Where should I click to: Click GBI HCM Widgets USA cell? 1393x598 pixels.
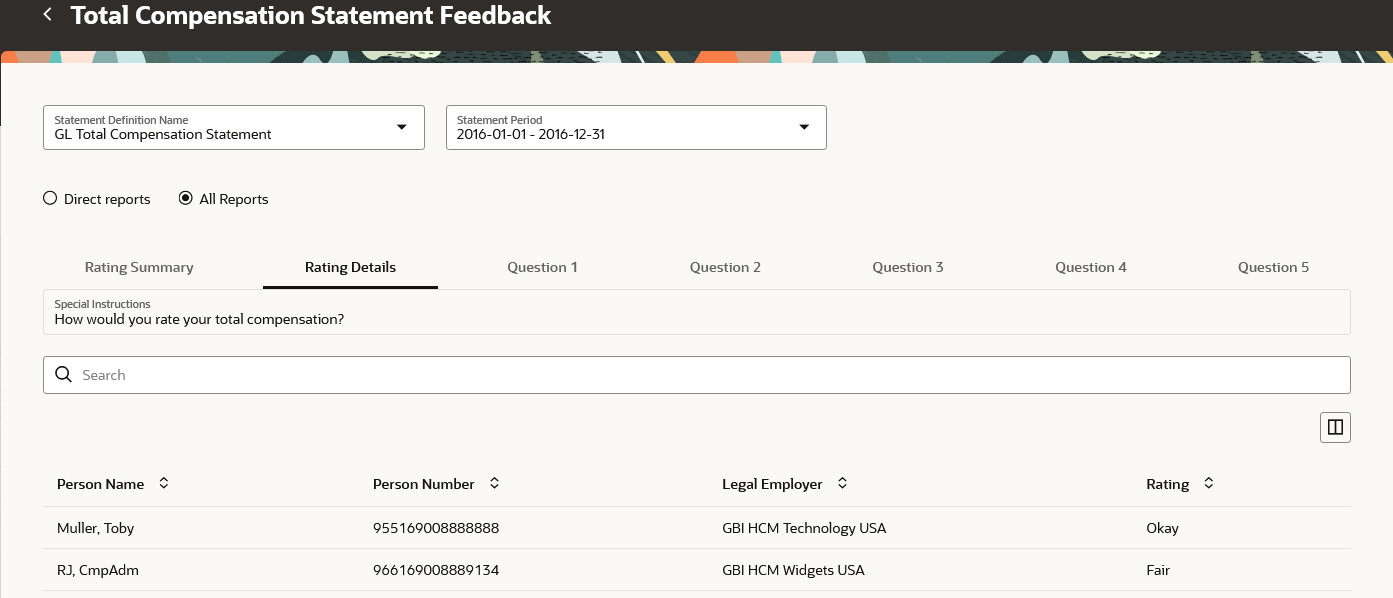click(x=793, y=570)
